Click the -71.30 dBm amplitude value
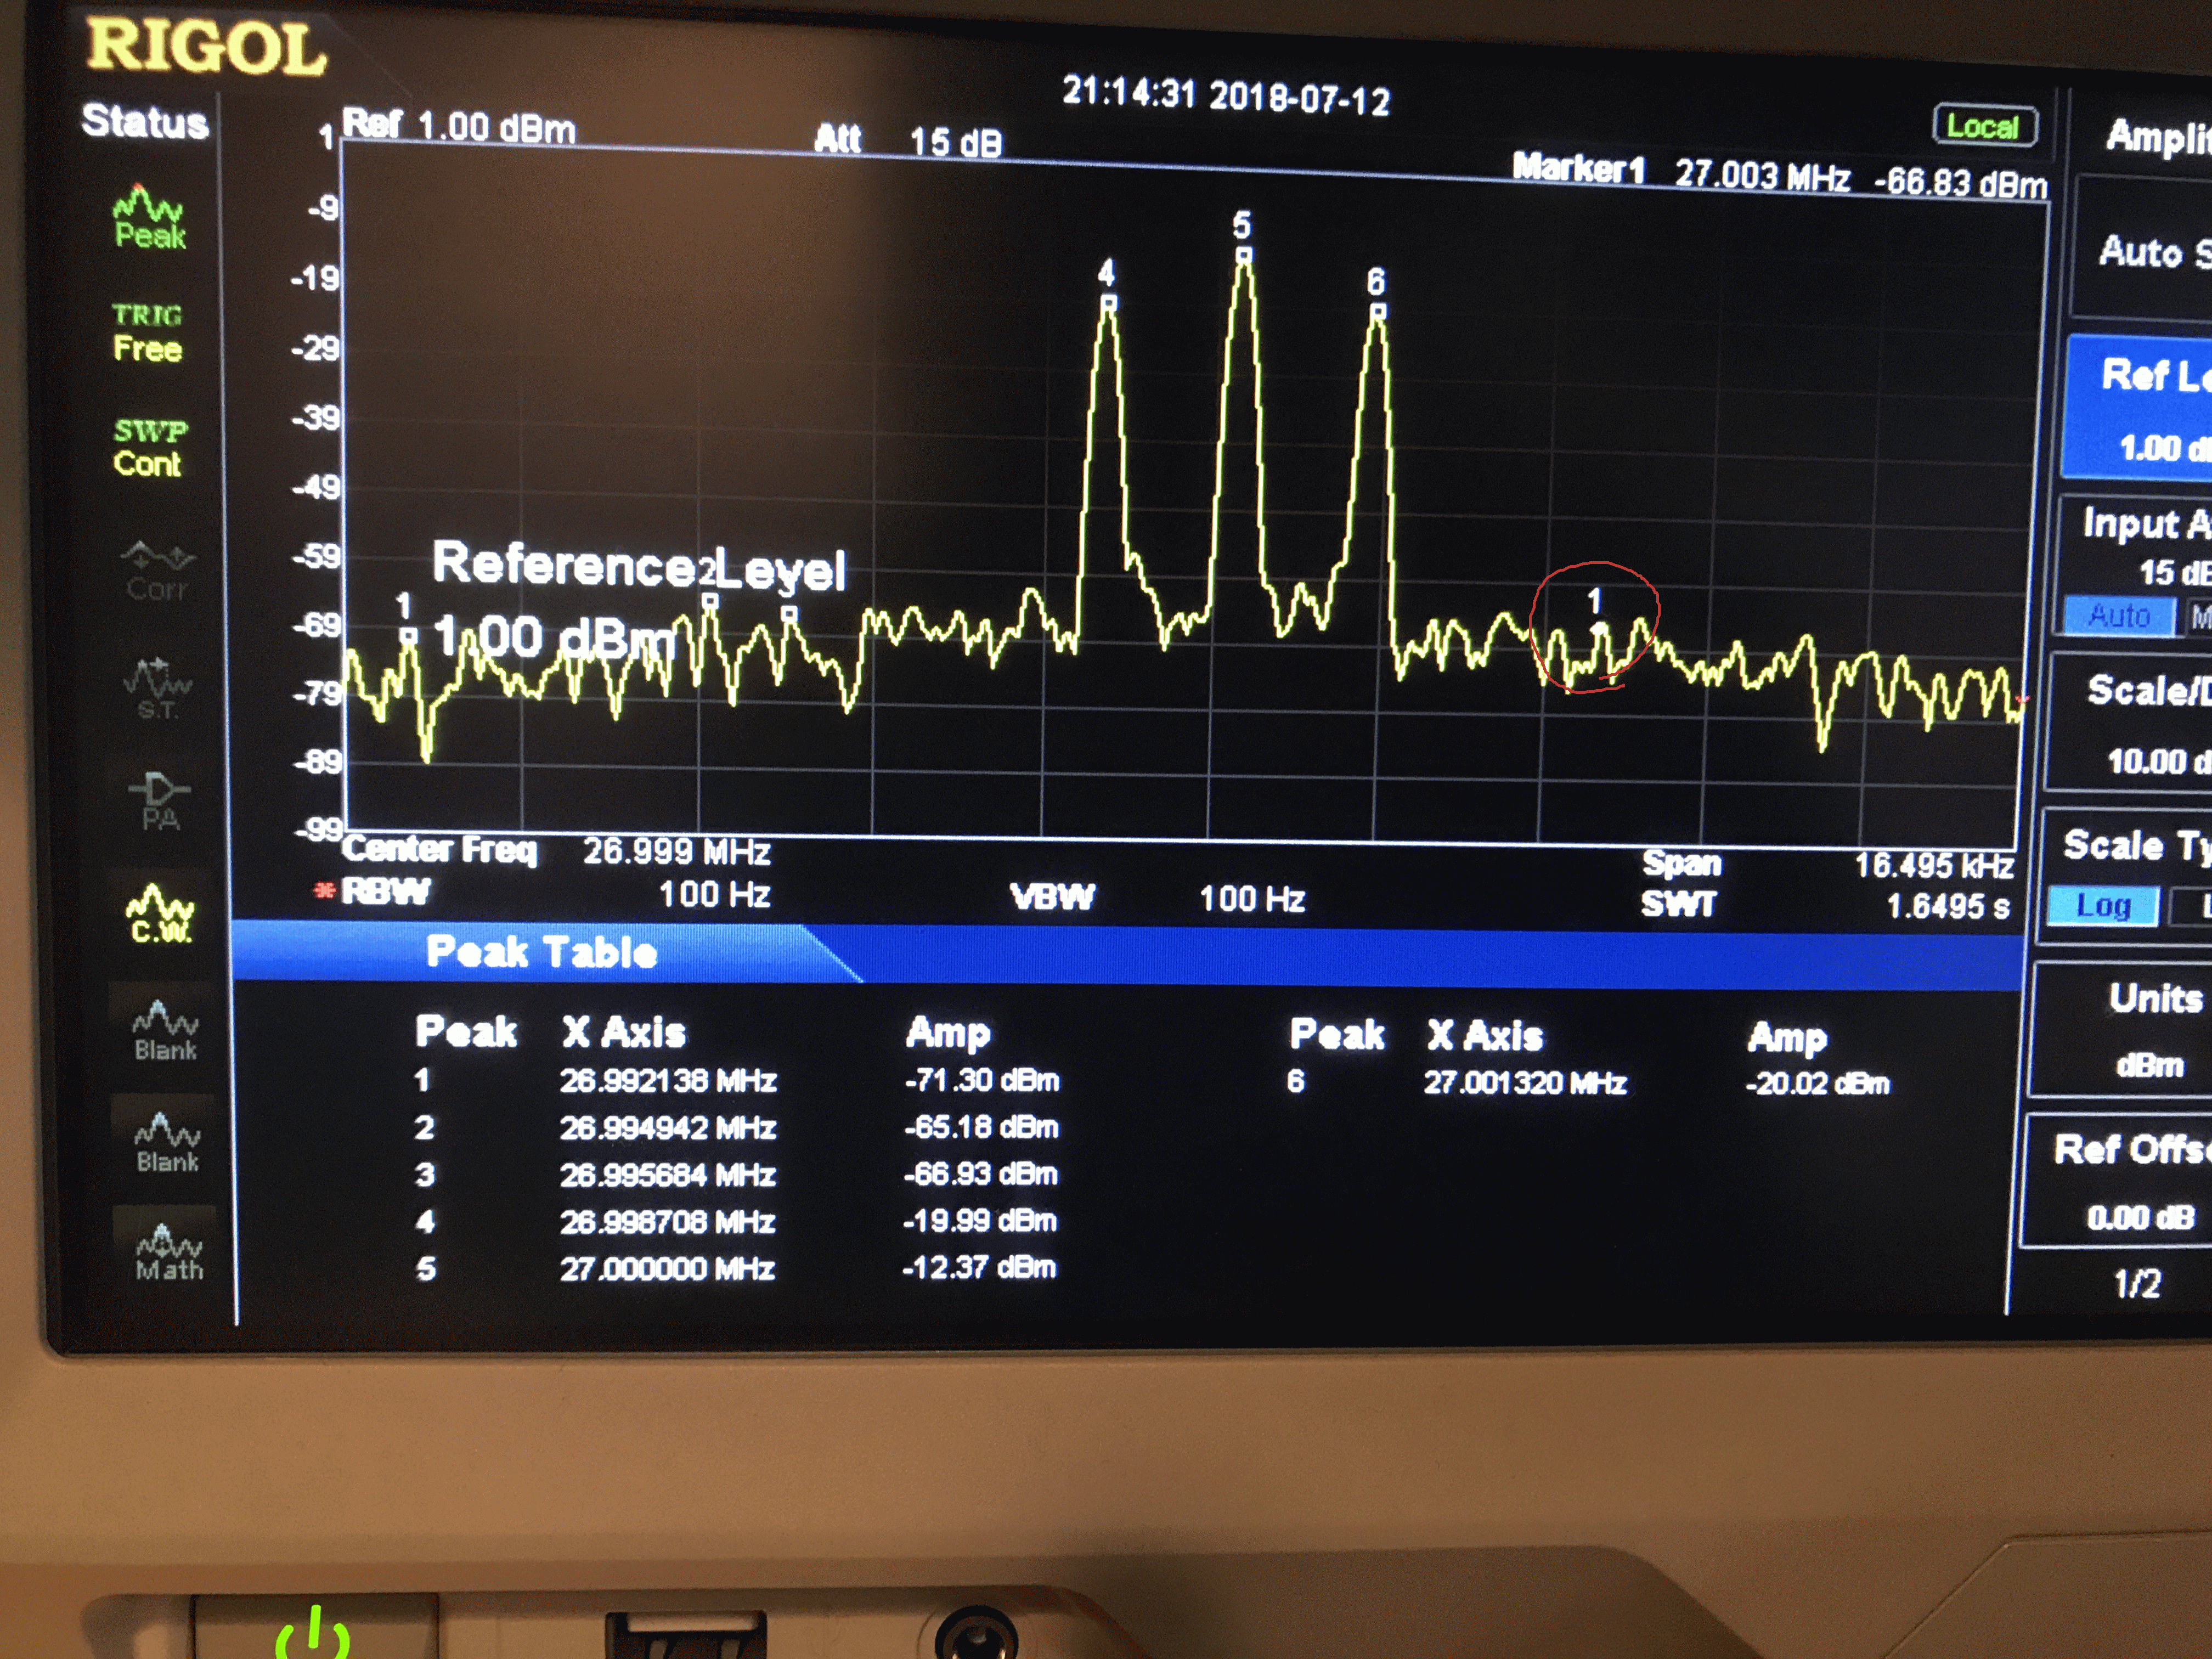This screenshot has width=2212, height=1659. [x=981, y=1080]
